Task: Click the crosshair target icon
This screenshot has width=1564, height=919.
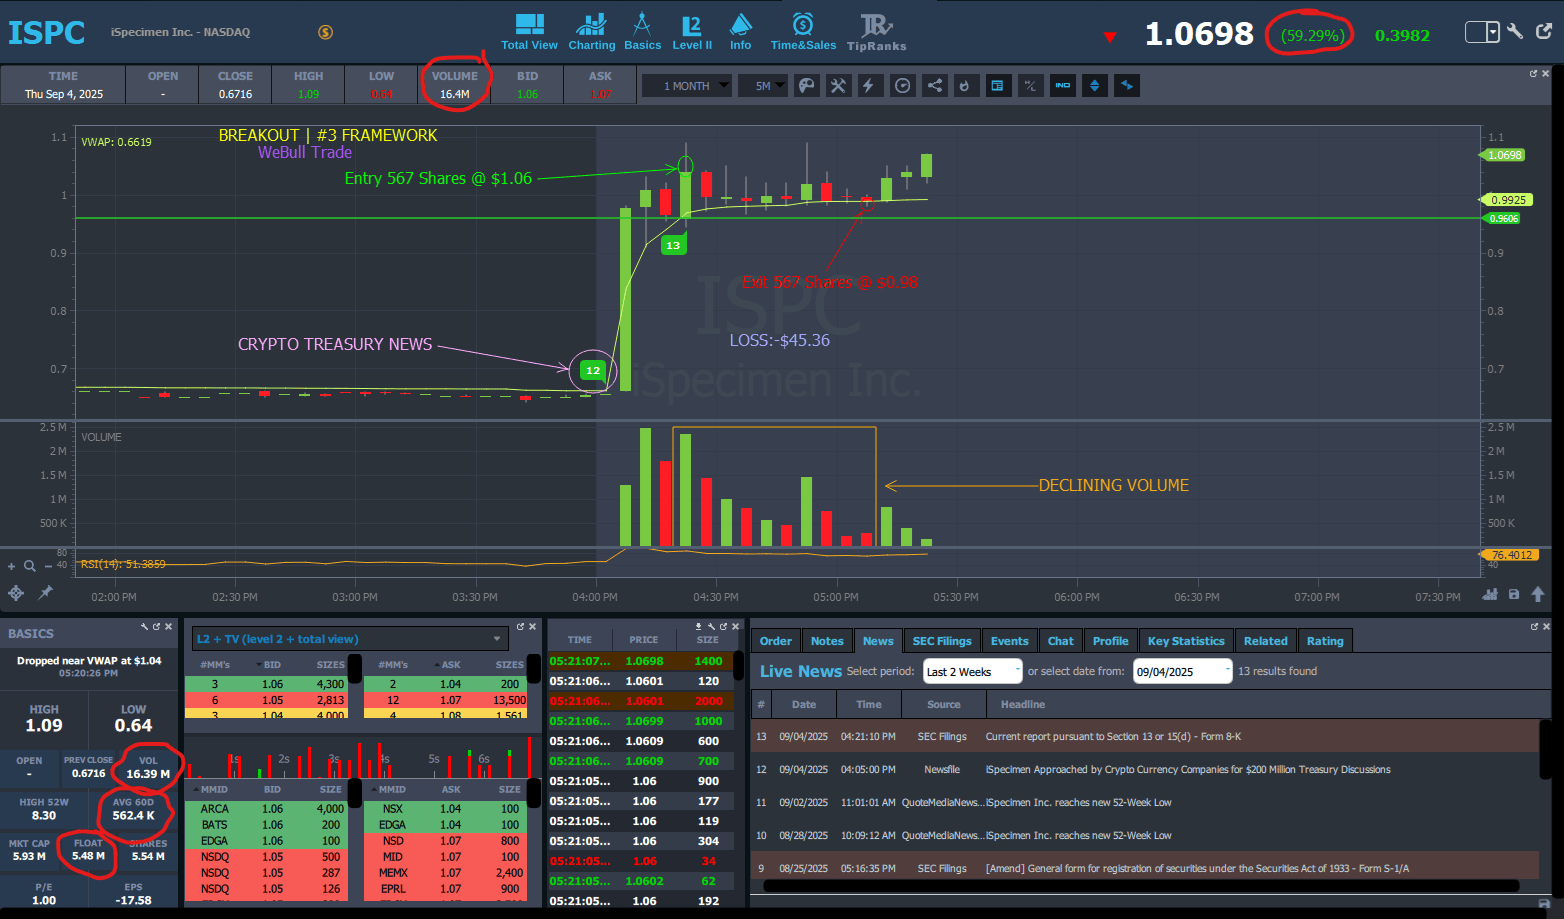Action: 16,593
